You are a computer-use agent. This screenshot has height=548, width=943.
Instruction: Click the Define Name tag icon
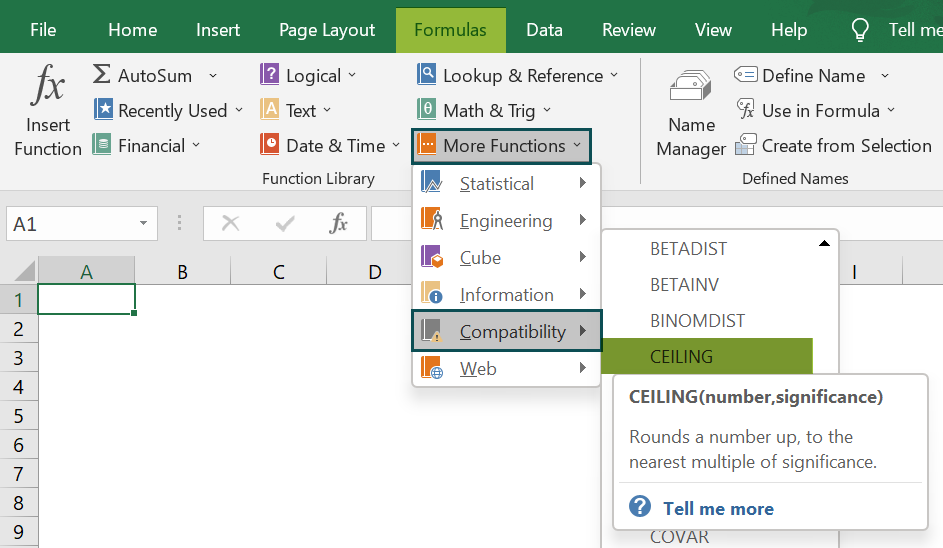point(746,75)
